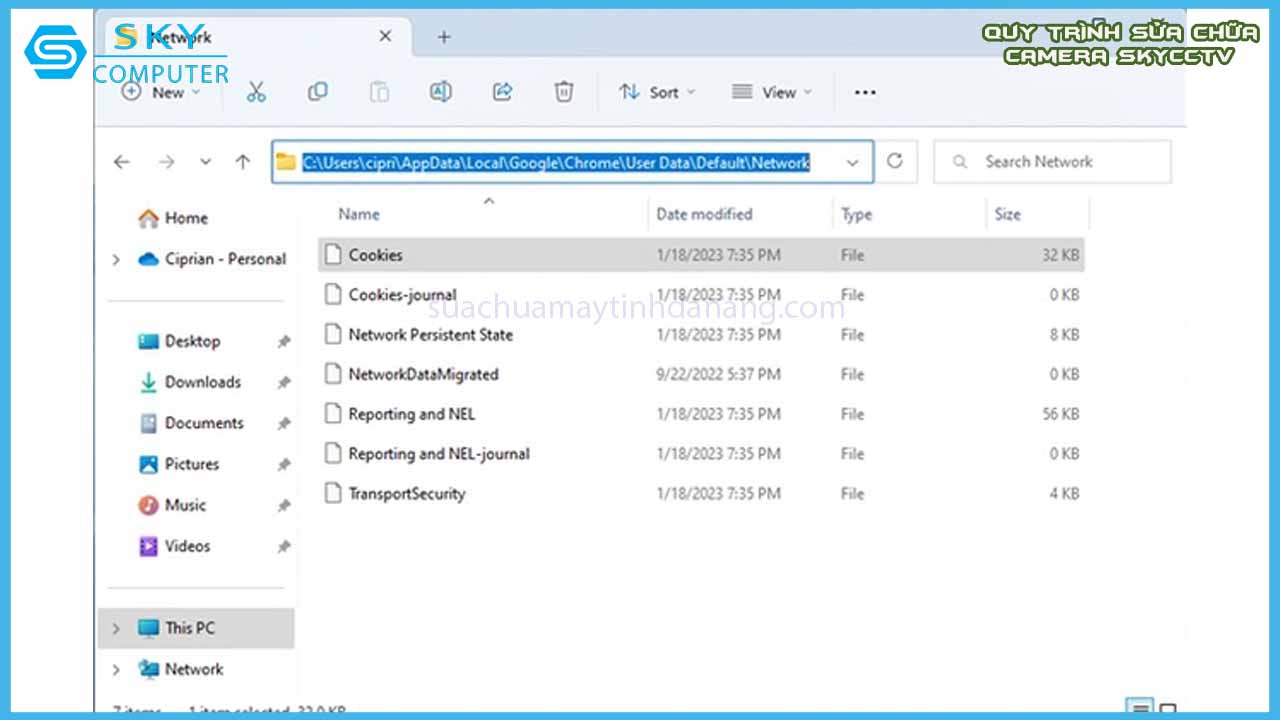This screenshot has height=720, width=1280.
Task: Select This PC in navigation pane
Action: pos(197,628)
